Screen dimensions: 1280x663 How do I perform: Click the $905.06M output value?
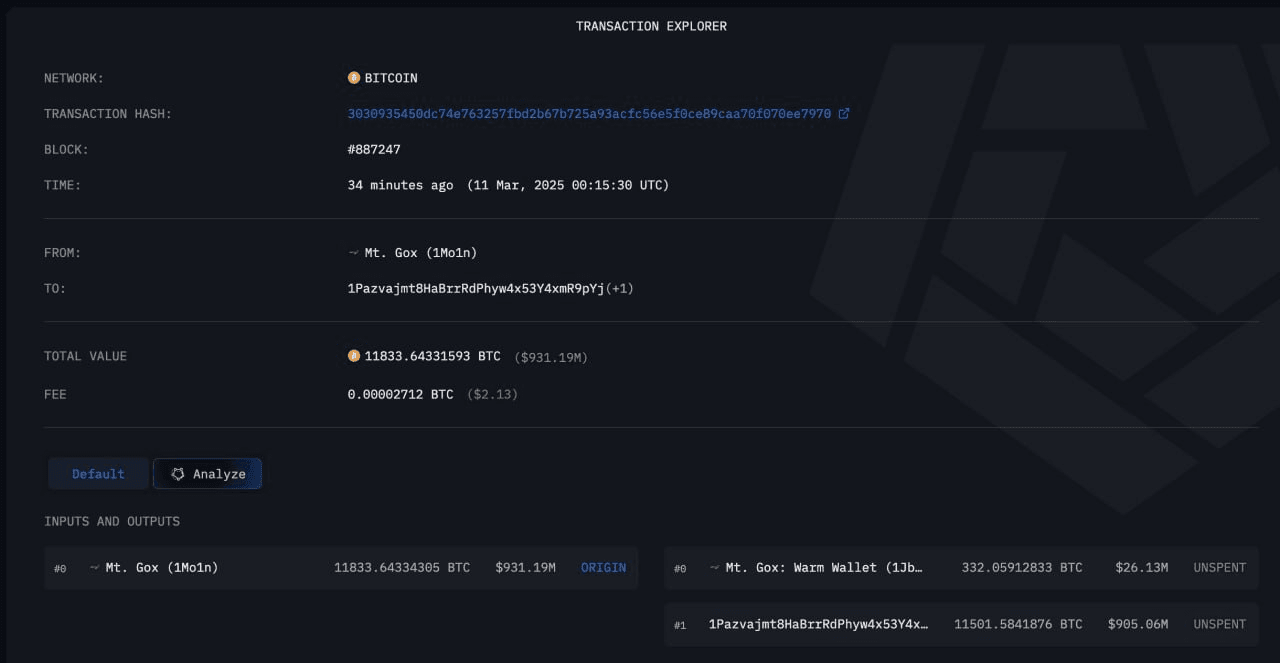tap(1138, 624)
